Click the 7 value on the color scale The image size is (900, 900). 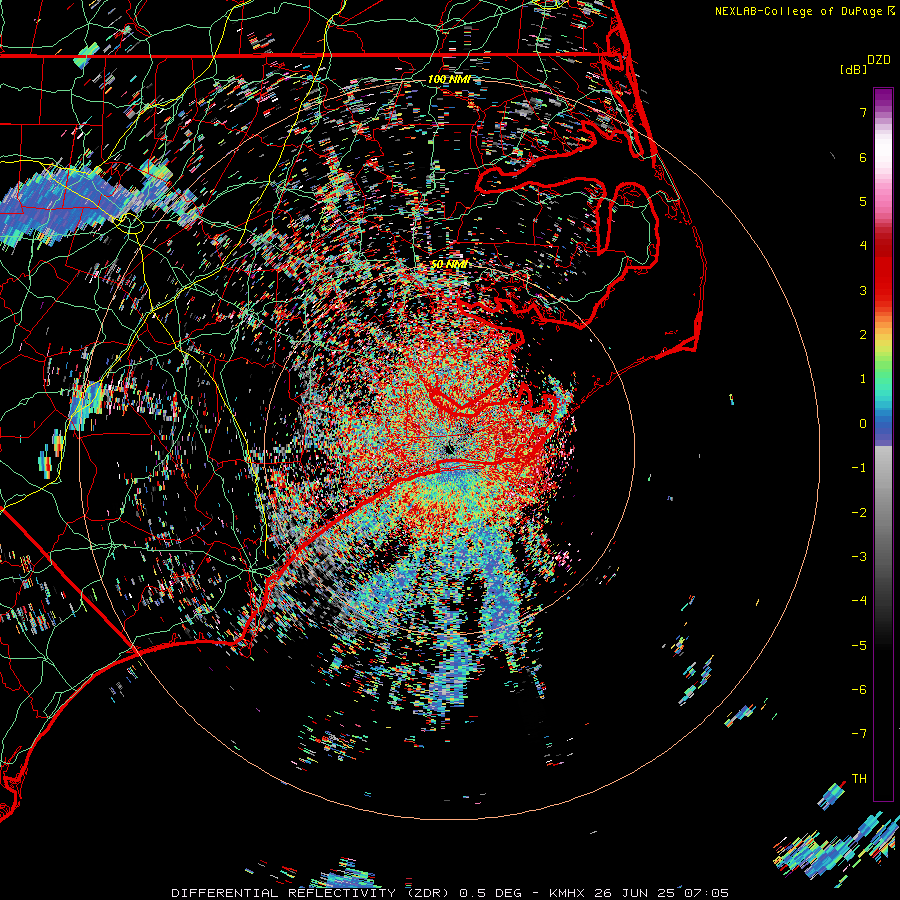(x=863, y=112)
